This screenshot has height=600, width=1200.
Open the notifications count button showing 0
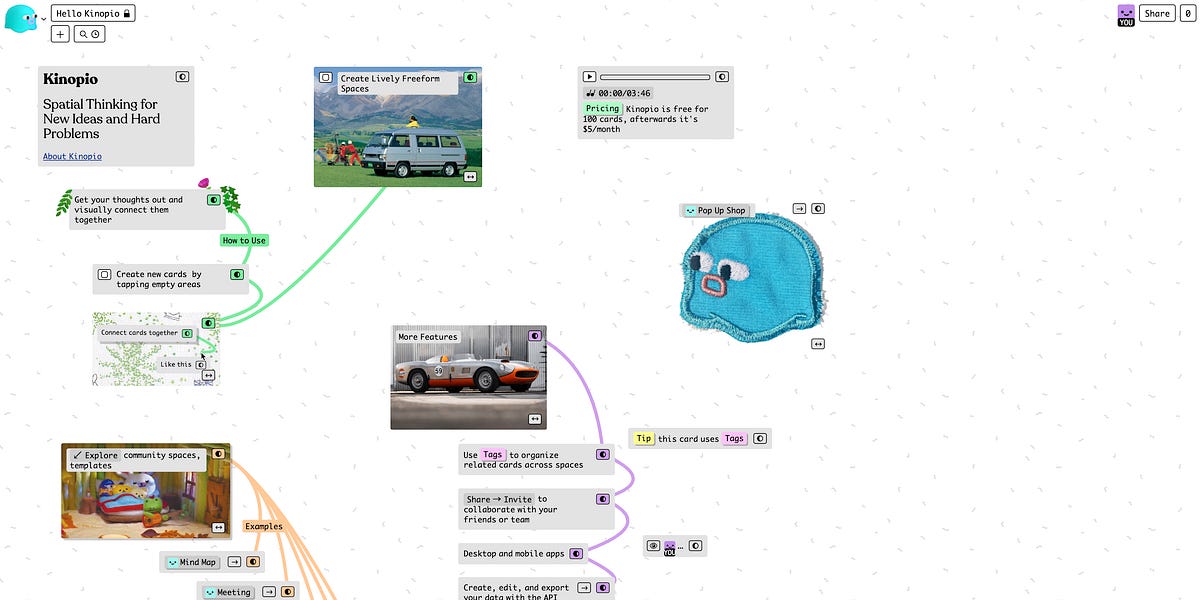(1187, 14)
